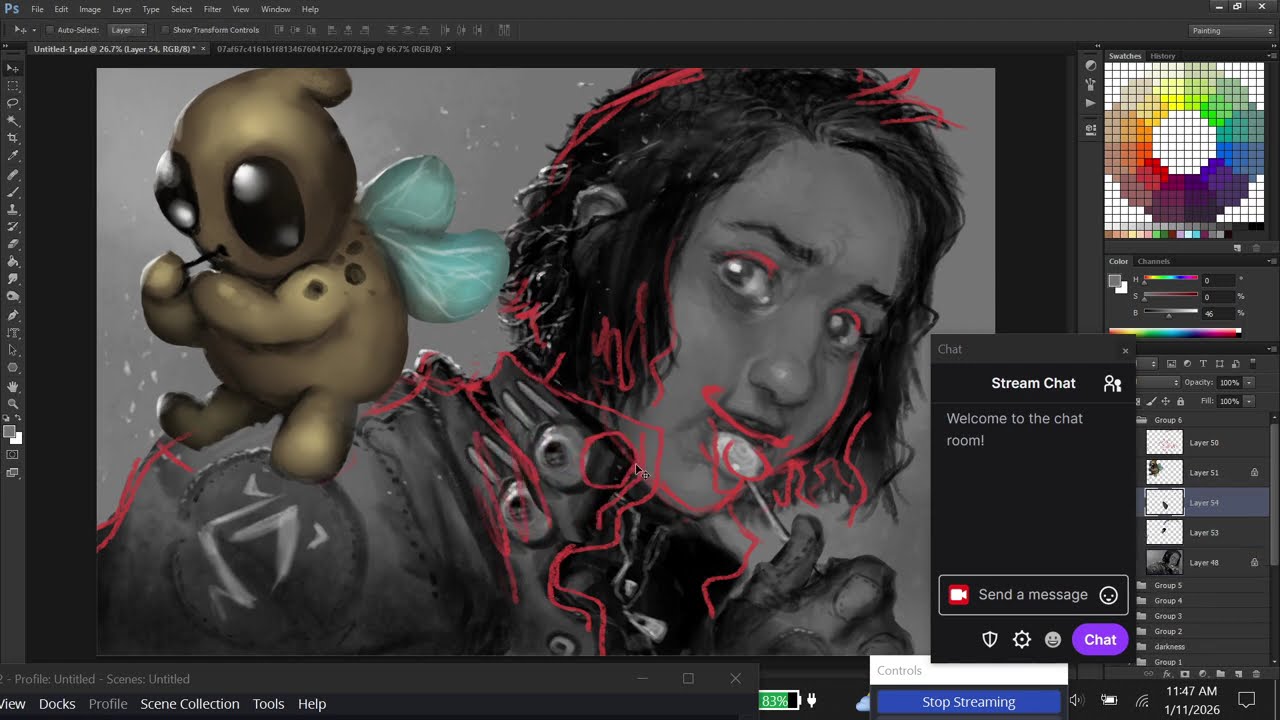Image resolution: width=1280 pixels, height=720 pixels.
Task: Select the Lasso tool
Action: [13, 103]
